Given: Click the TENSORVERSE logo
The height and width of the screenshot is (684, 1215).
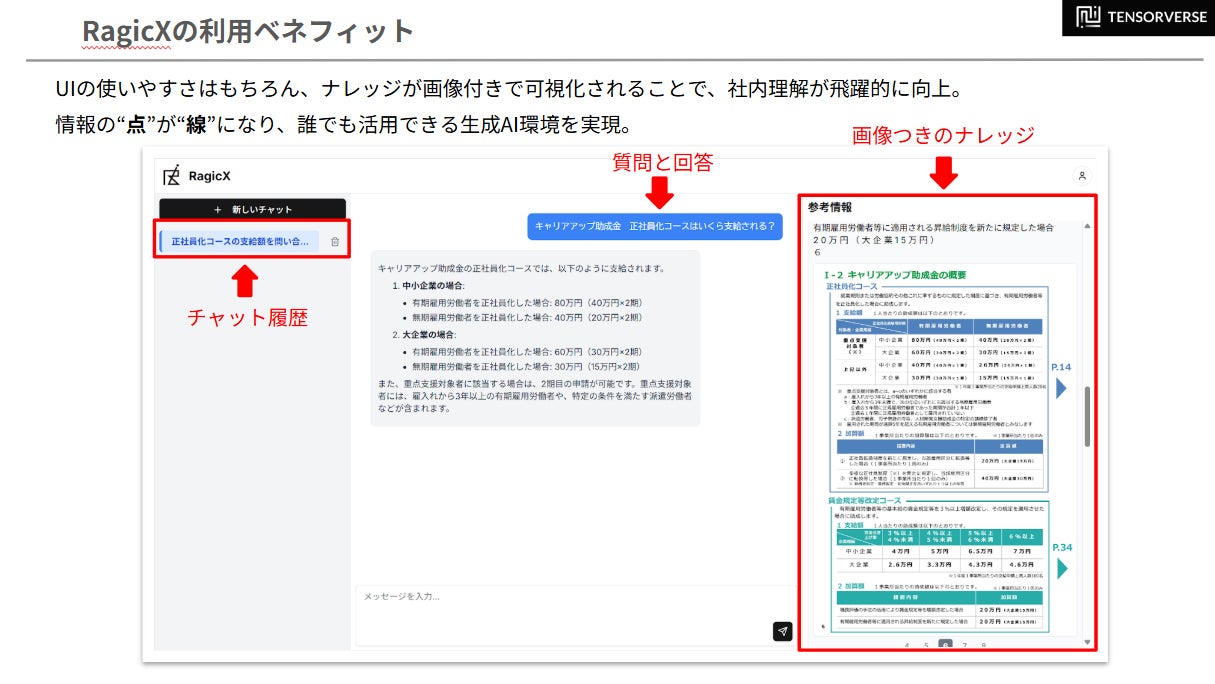Looking at the screenshot, I should pyautogui.click(x=1138, y=17).
